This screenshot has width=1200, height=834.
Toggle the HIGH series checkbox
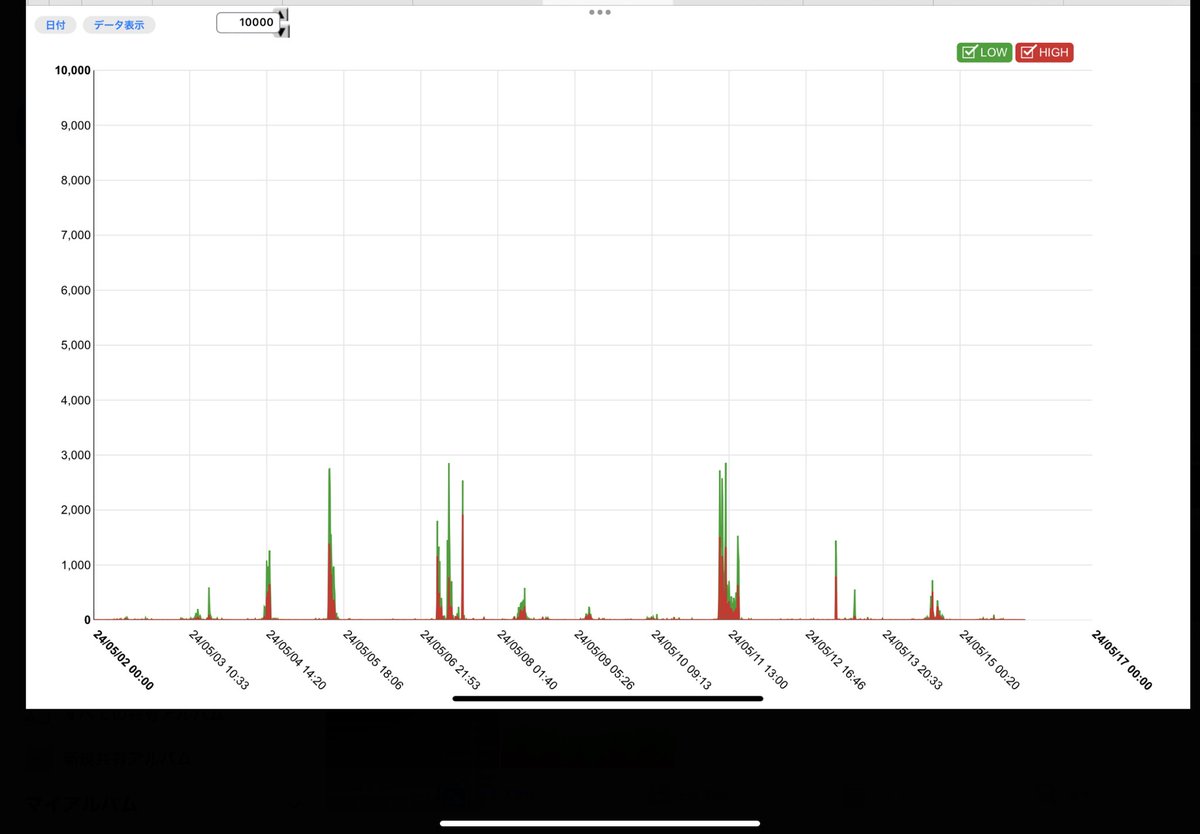(1044, 53)
